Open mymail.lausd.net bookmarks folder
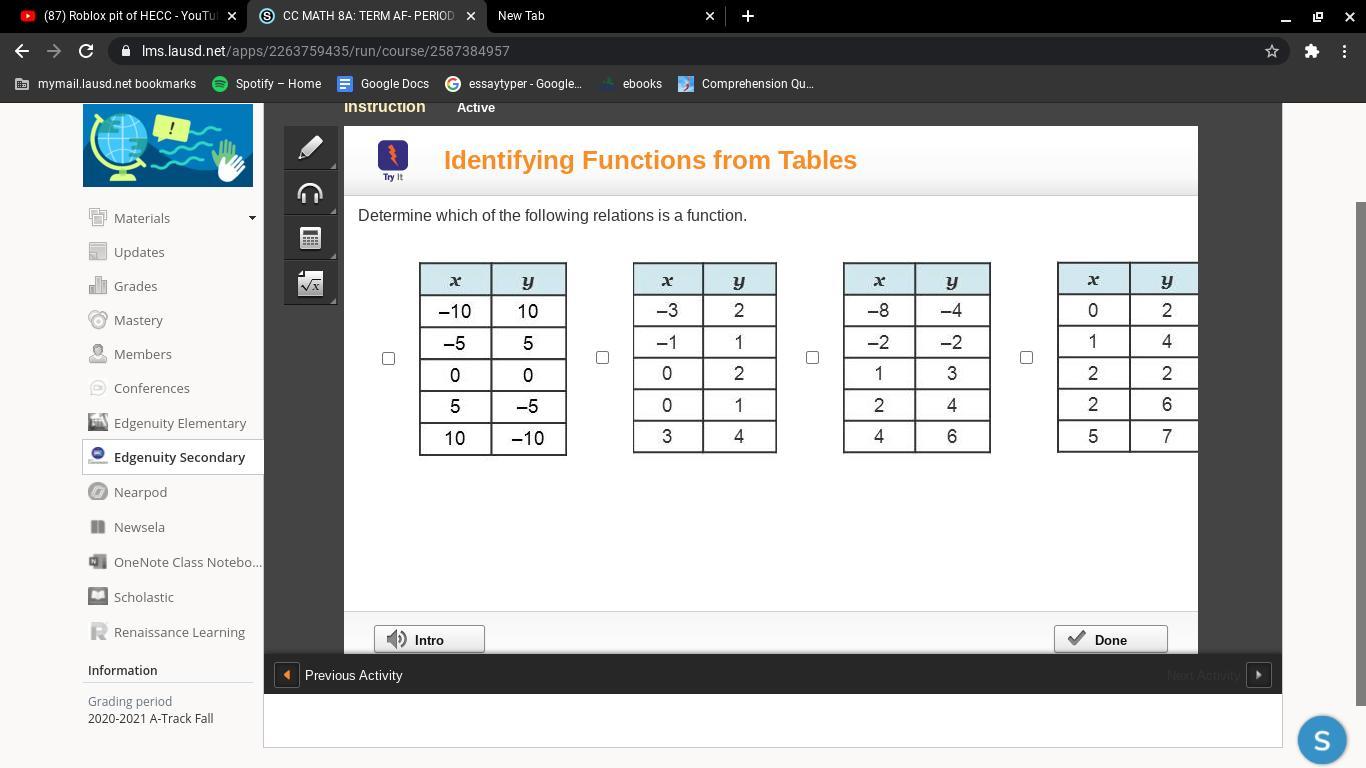 [x=105, y=84]
